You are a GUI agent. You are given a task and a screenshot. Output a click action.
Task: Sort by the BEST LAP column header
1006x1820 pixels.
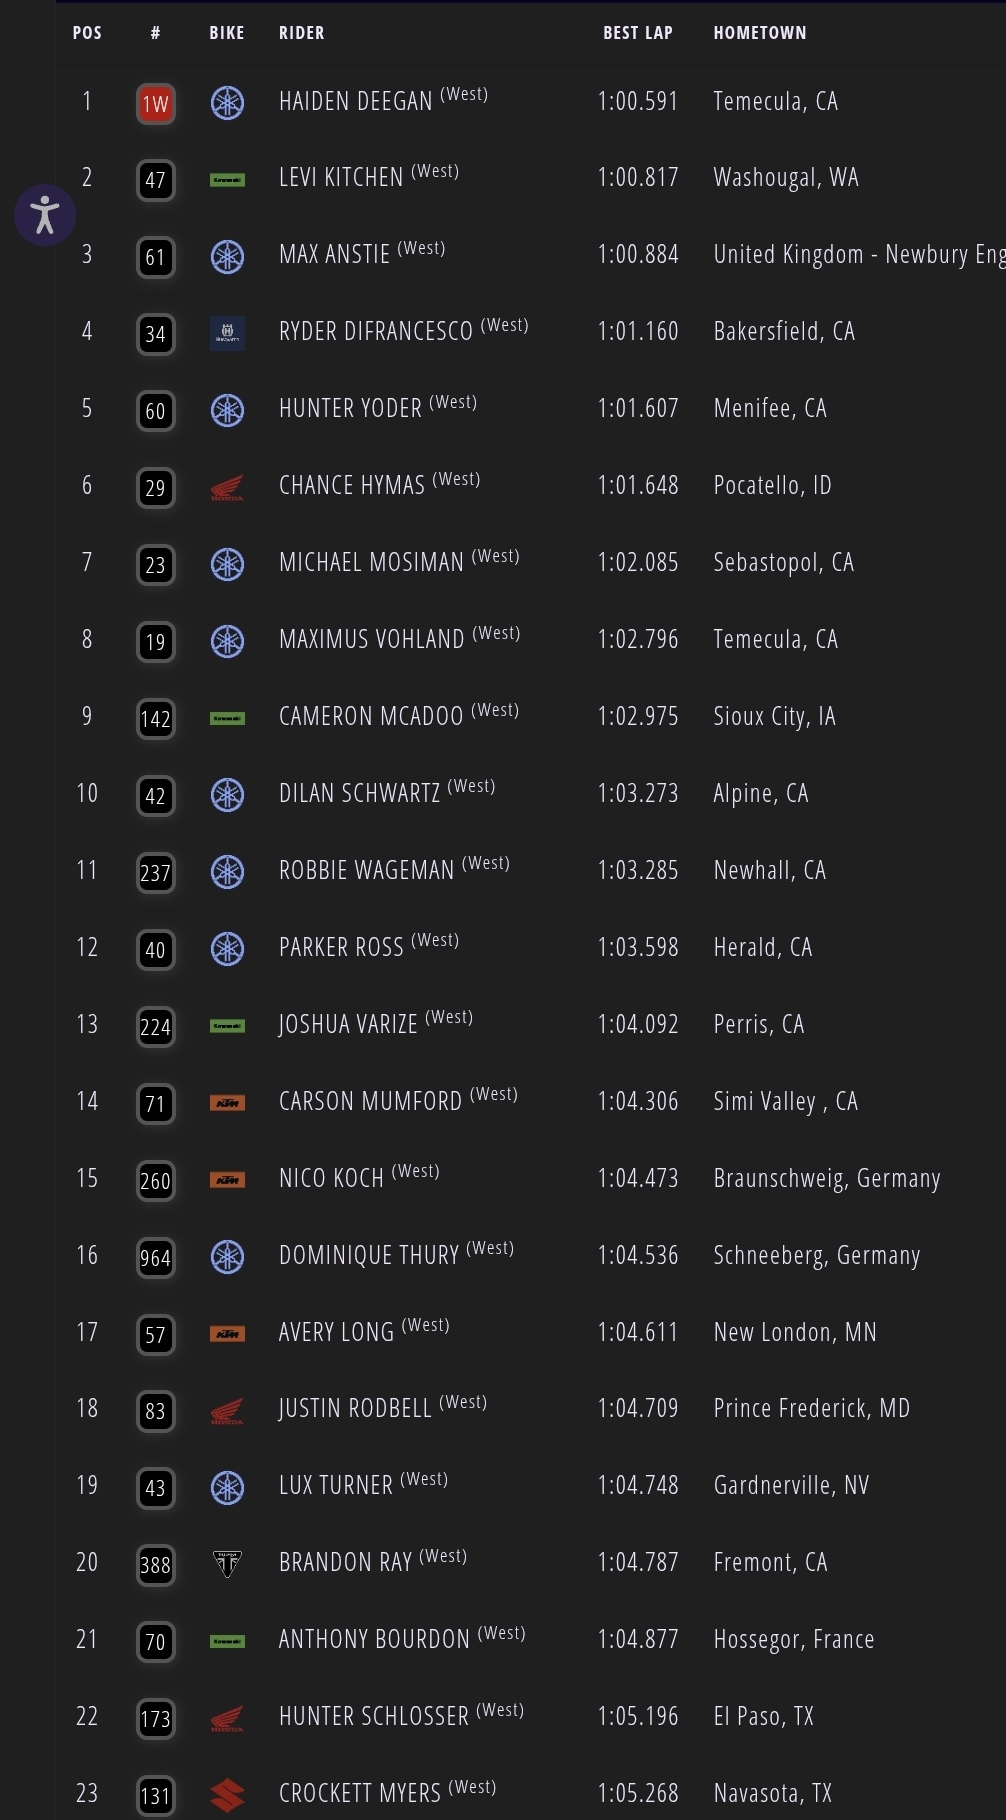637,33
